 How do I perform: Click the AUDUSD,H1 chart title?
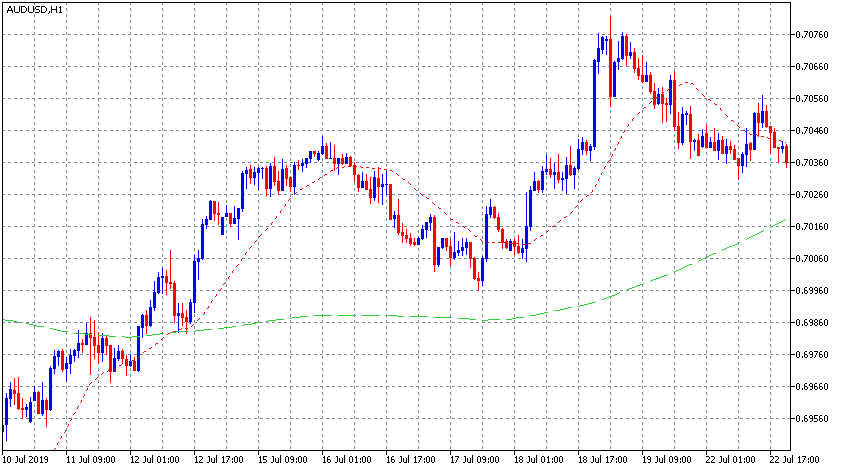point(34,10)
